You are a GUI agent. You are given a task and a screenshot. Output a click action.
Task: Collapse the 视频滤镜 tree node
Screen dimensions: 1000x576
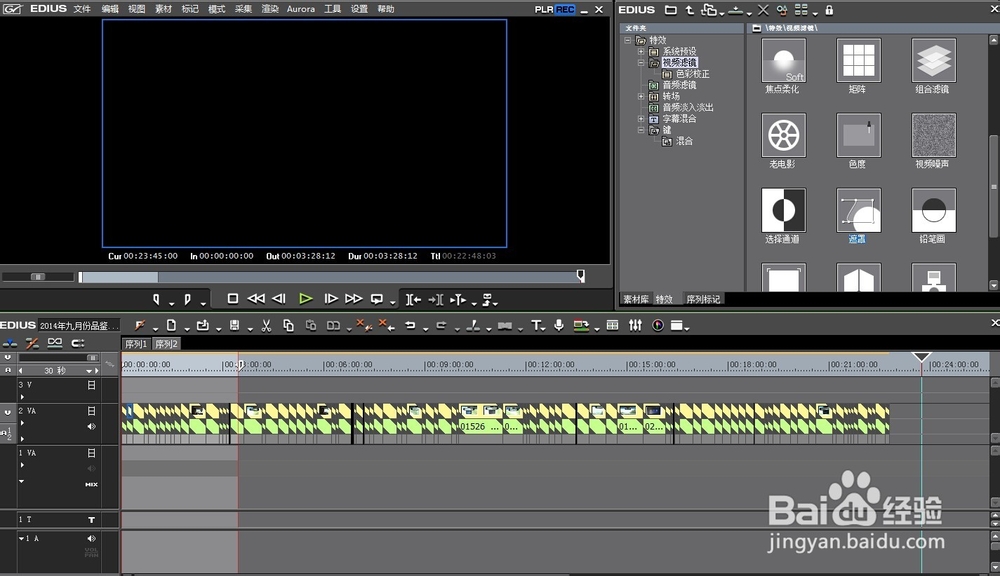641,63
